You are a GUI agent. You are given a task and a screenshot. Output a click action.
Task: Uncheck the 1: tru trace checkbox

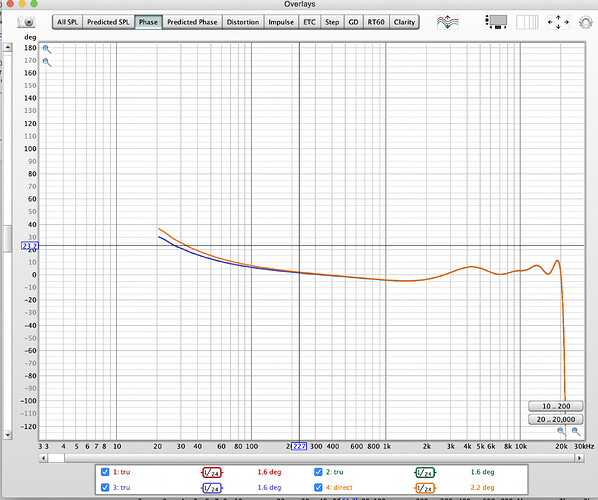[x=105, y=472]
